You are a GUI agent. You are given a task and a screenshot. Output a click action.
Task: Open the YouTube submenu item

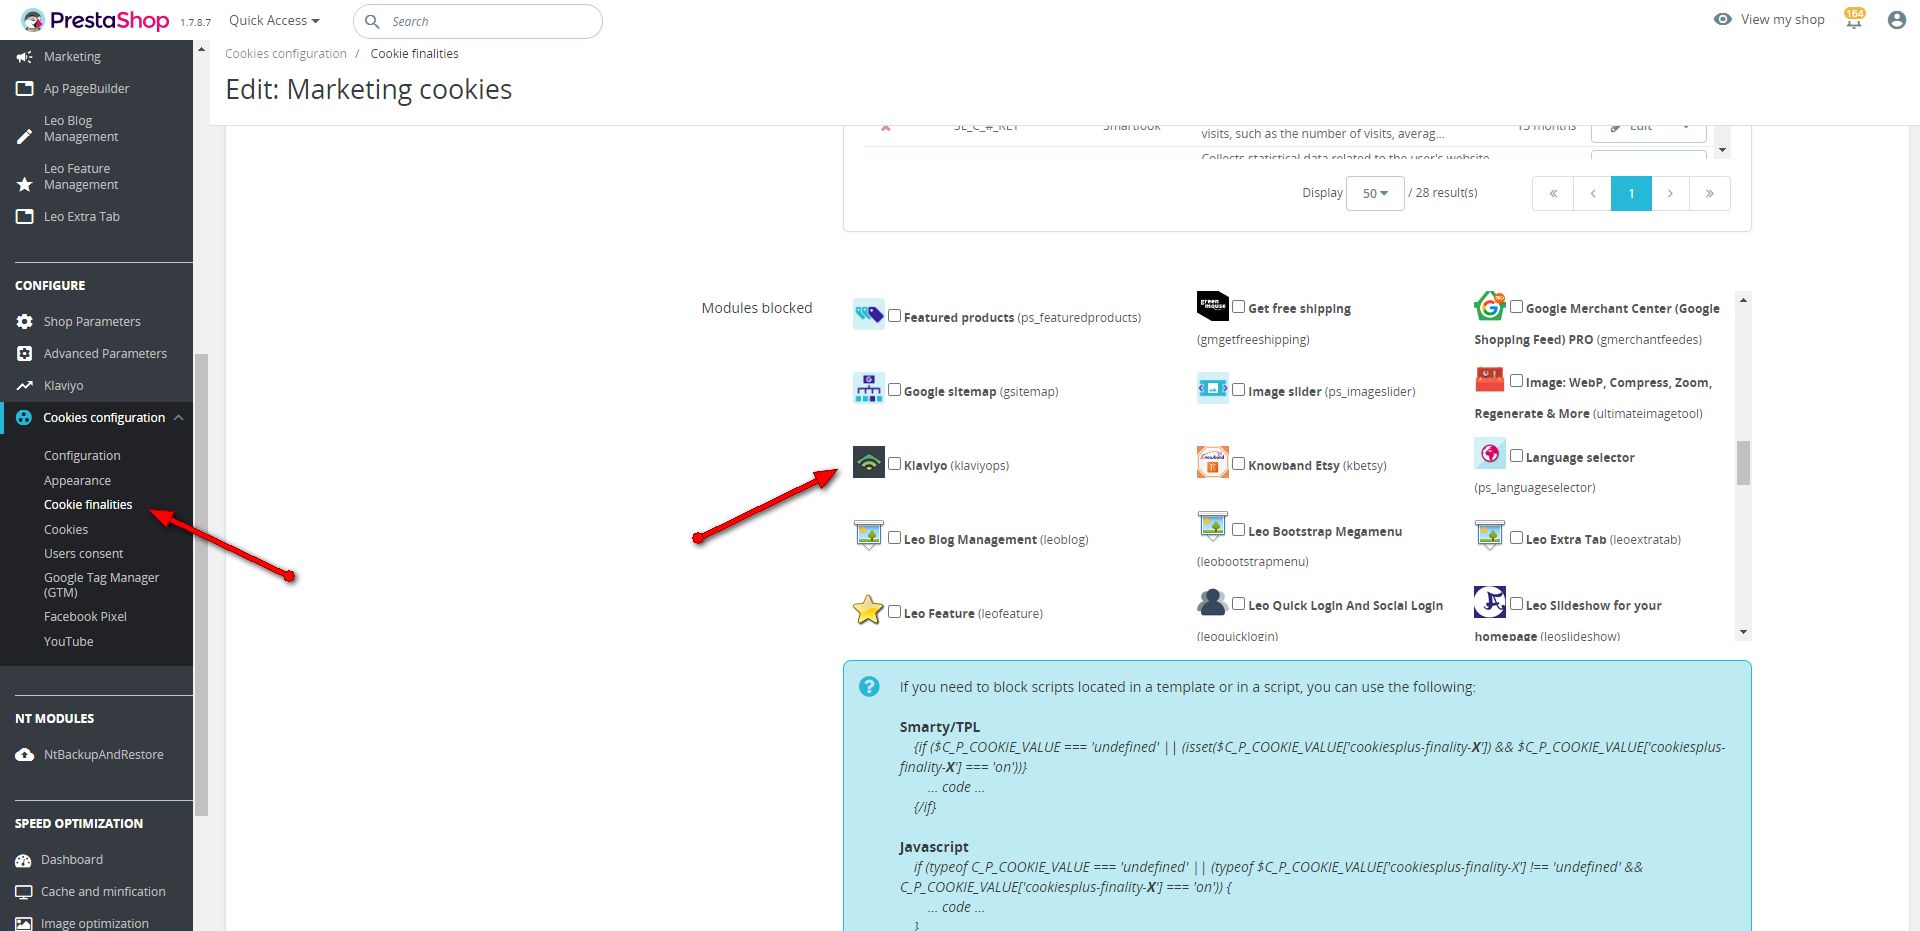[68, 642]
